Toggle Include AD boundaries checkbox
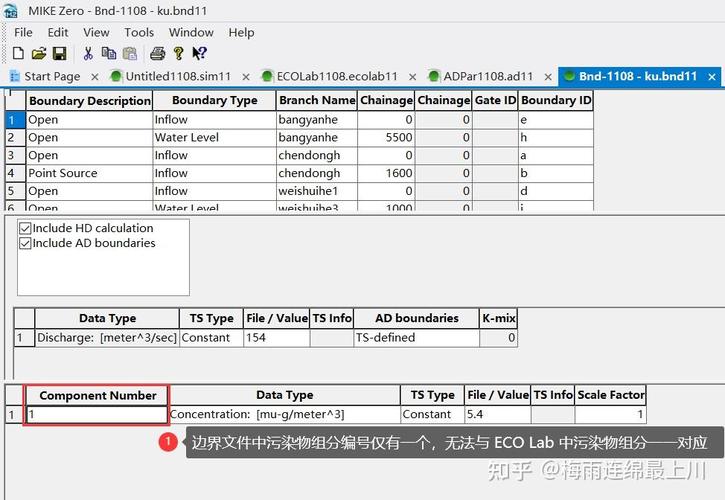Image resolution: width=725 pixels, height=500 pixels. coord(25,243)
